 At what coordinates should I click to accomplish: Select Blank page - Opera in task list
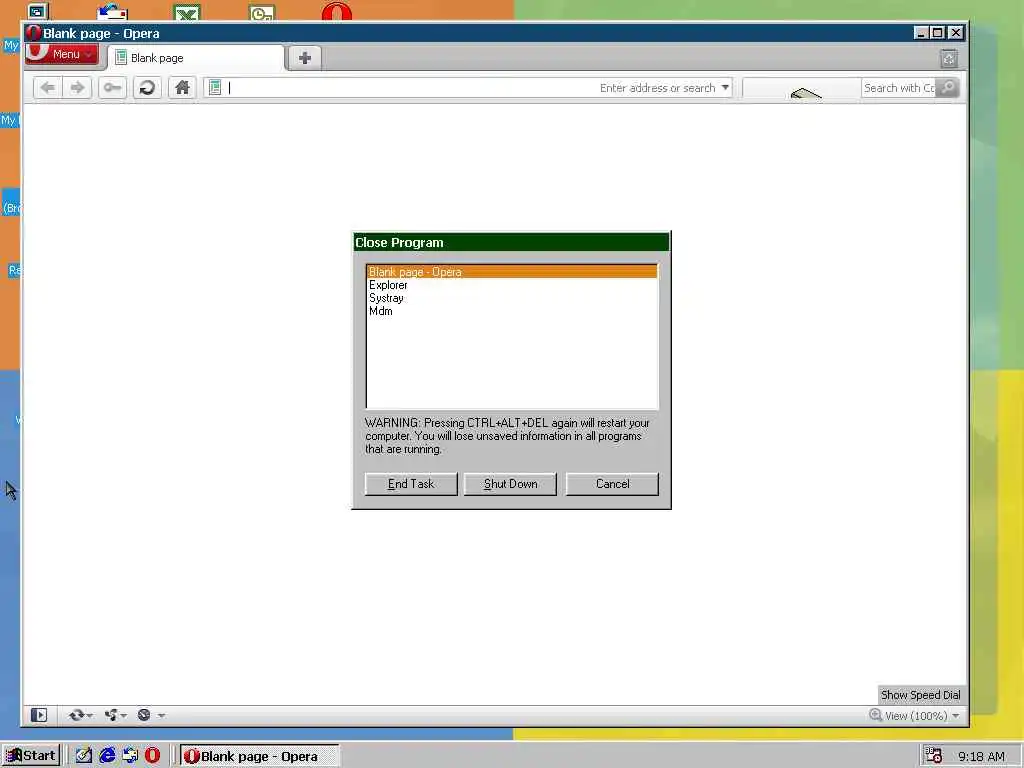[x=512, y=272]
